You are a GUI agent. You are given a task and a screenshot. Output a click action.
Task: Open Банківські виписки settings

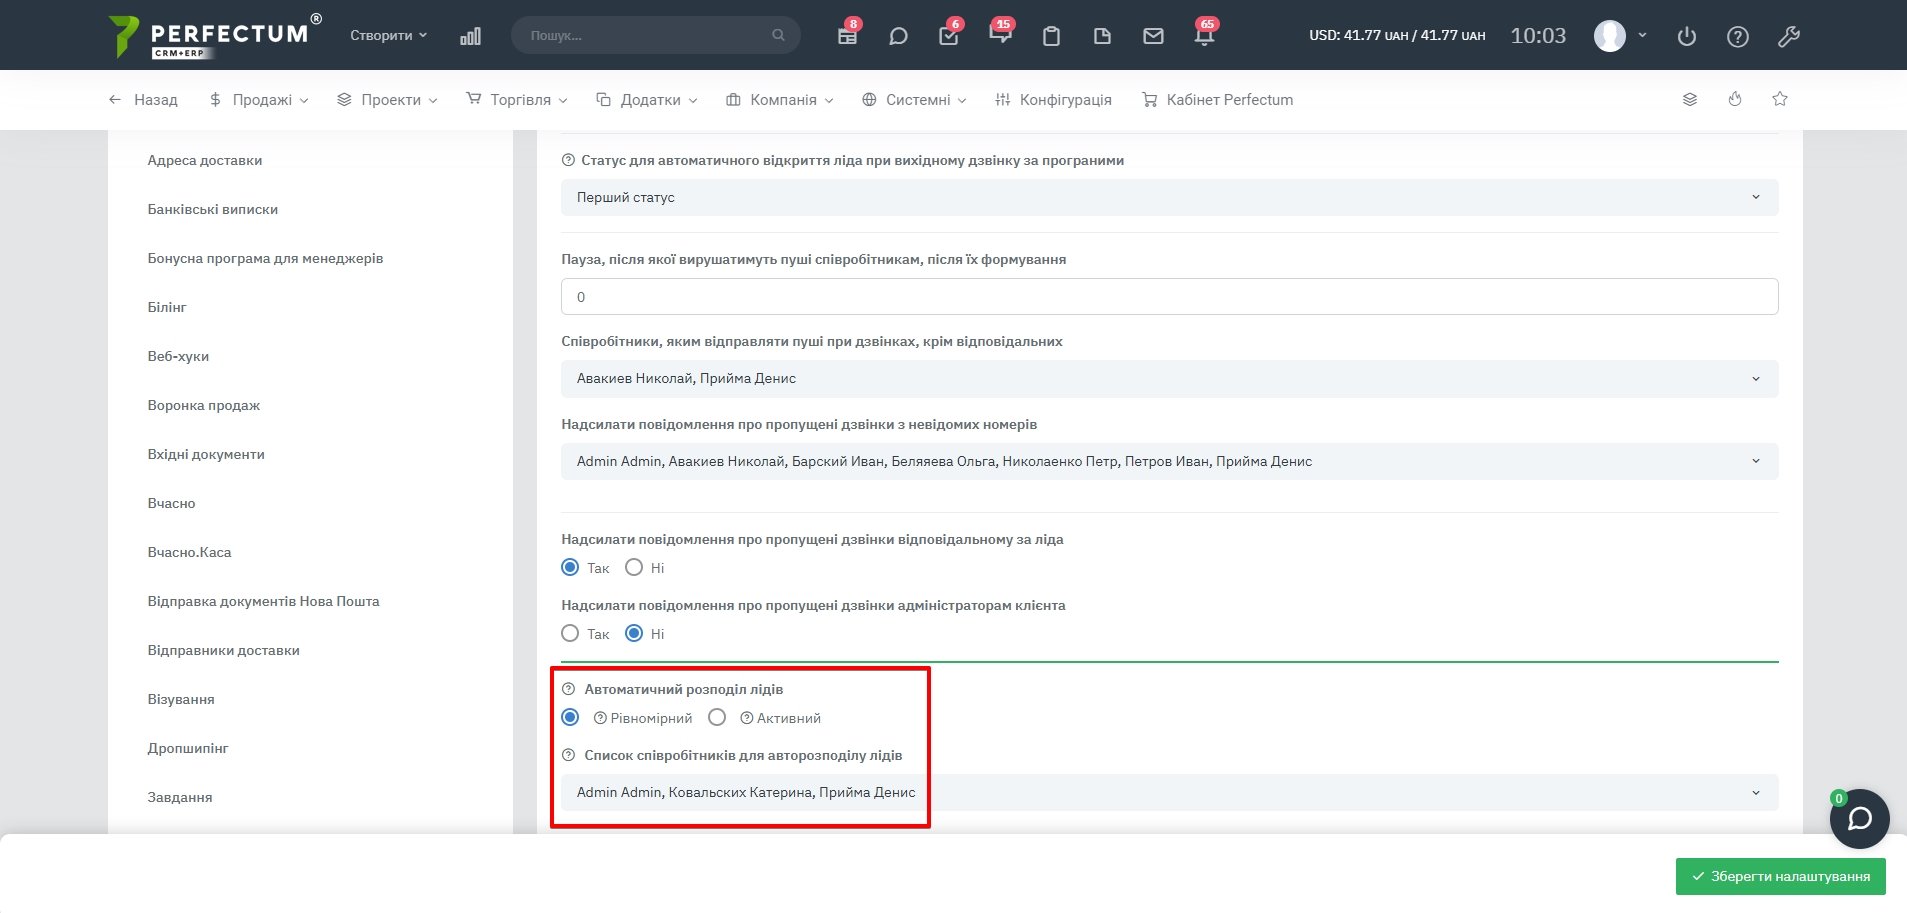[x=213, y=209]
